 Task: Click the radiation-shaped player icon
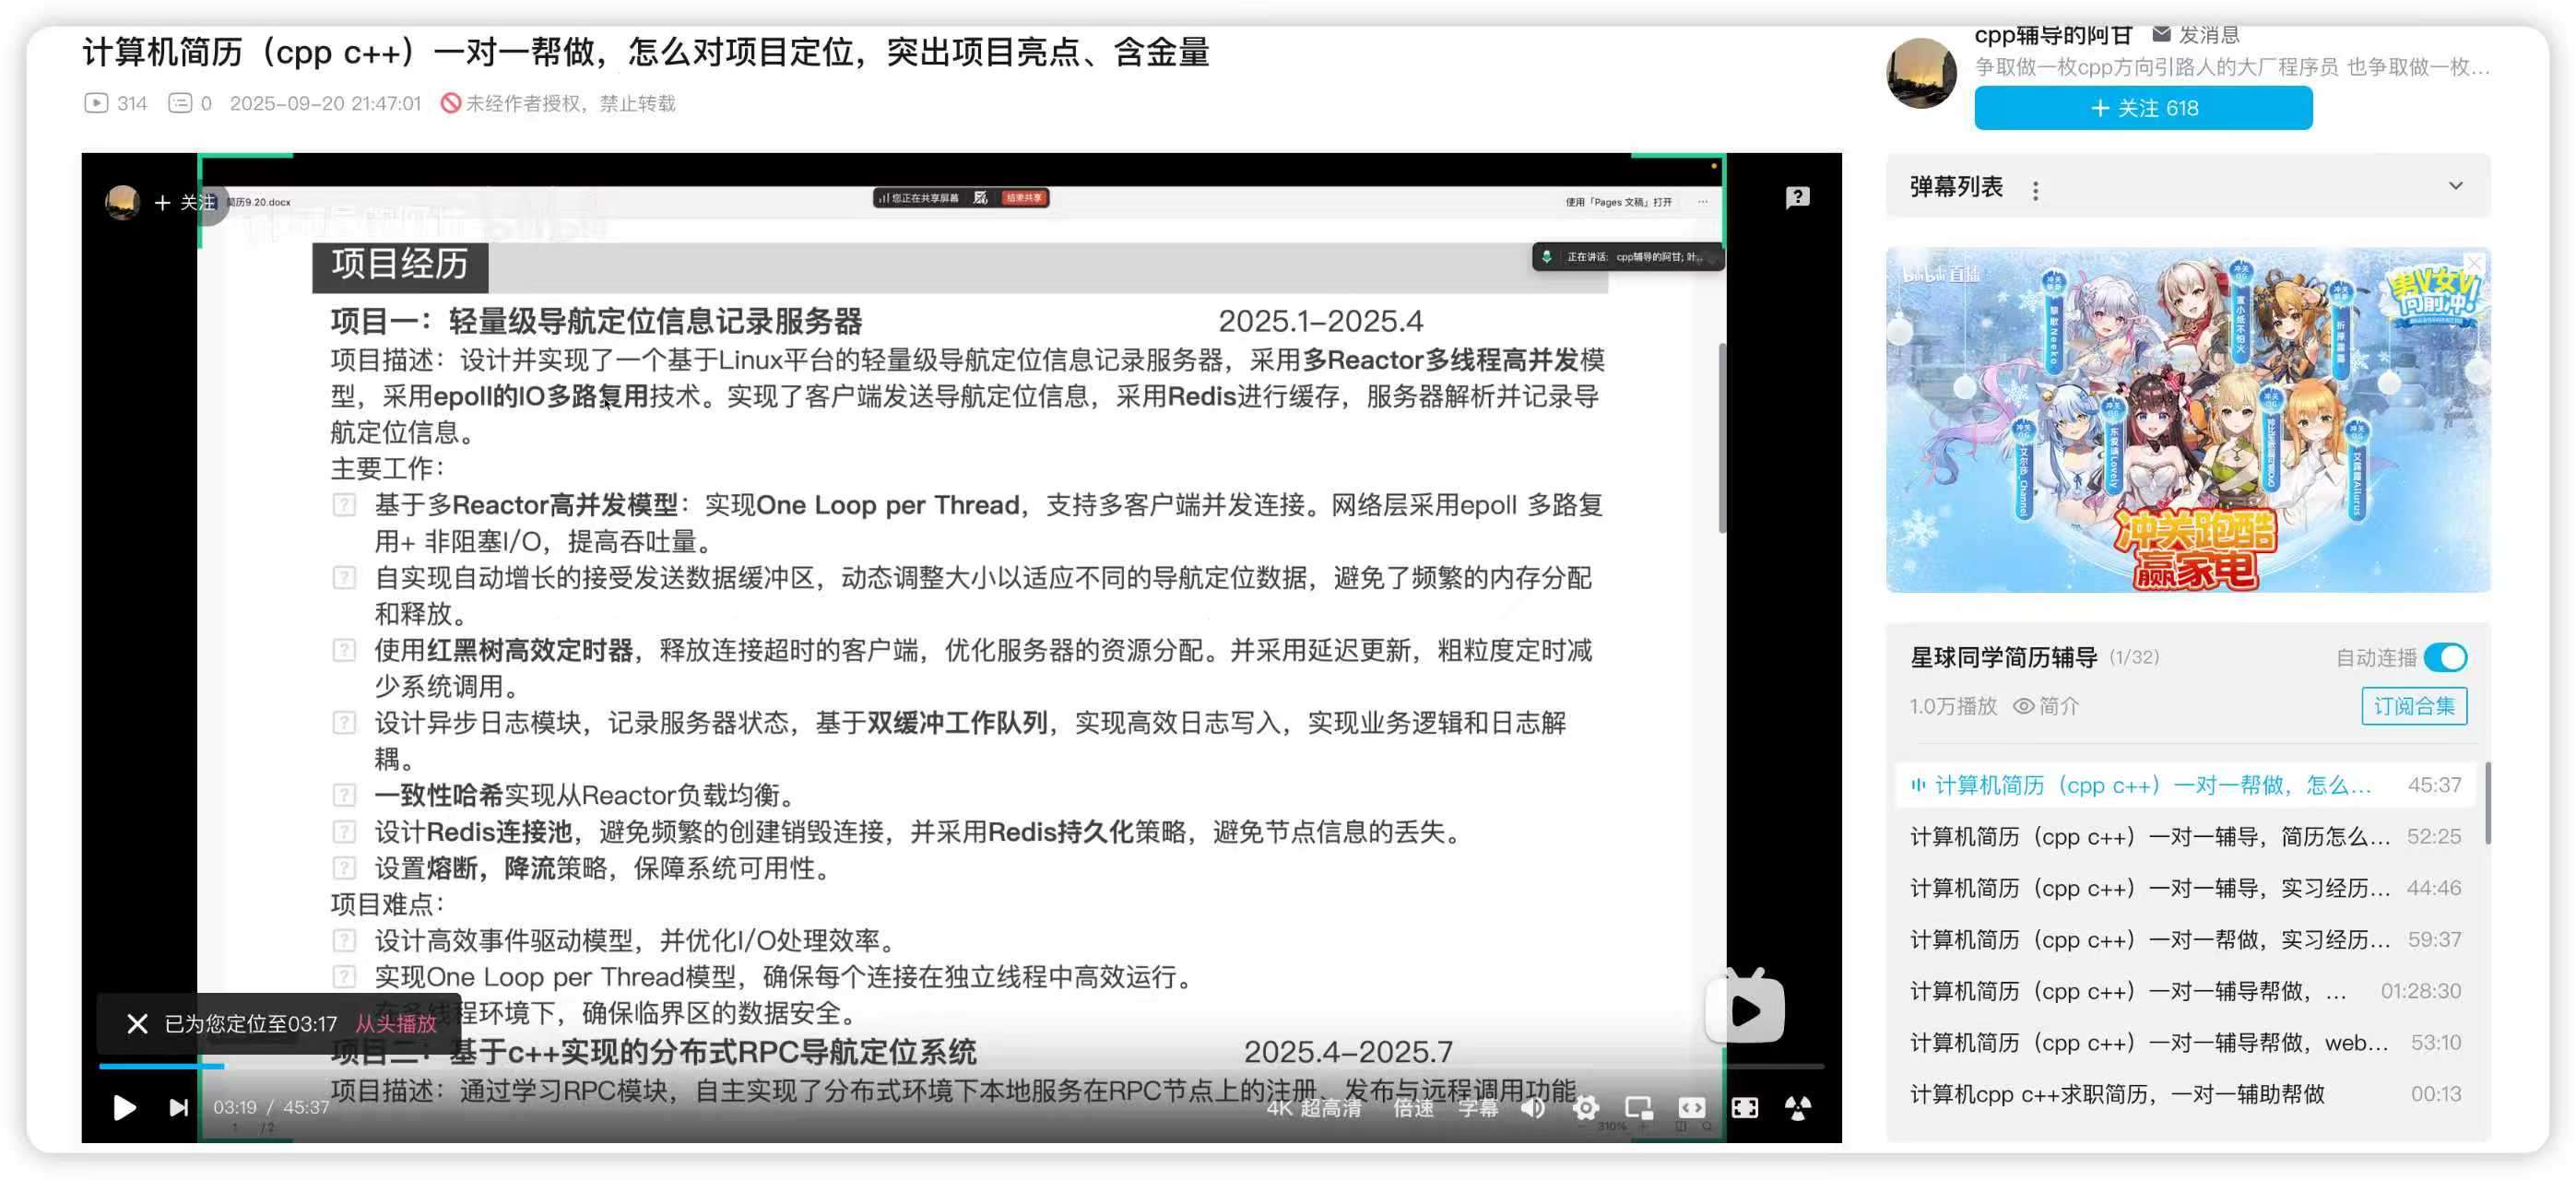[1798, 1107]
